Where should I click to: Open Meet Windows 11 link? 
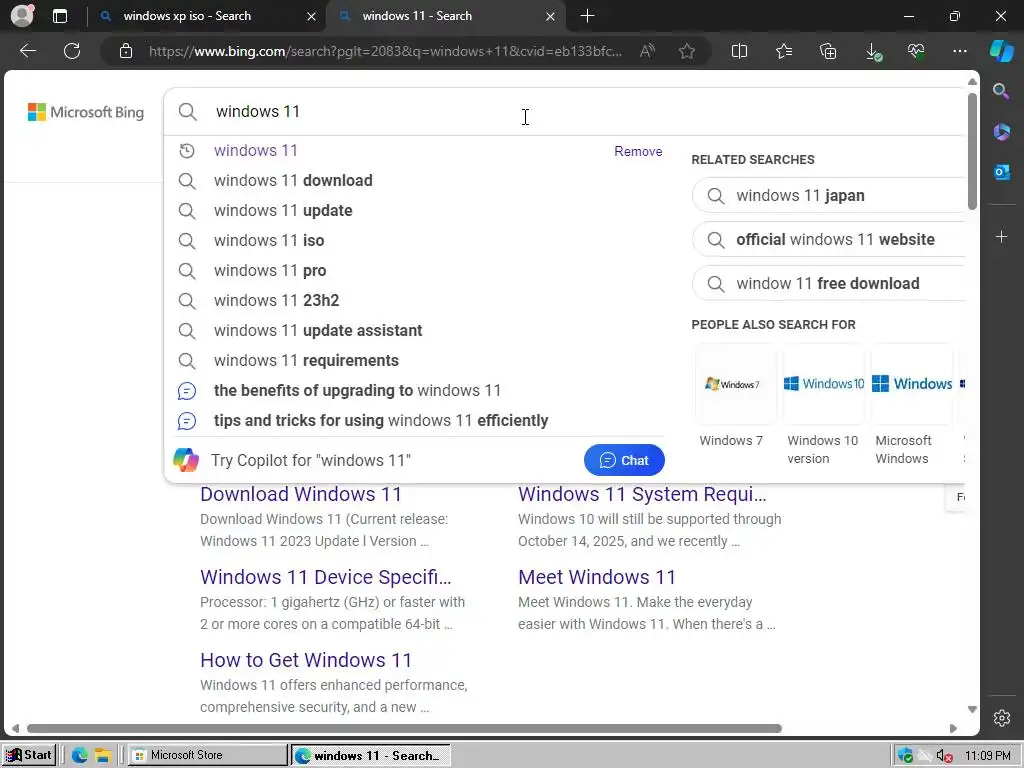click(597, 577)
